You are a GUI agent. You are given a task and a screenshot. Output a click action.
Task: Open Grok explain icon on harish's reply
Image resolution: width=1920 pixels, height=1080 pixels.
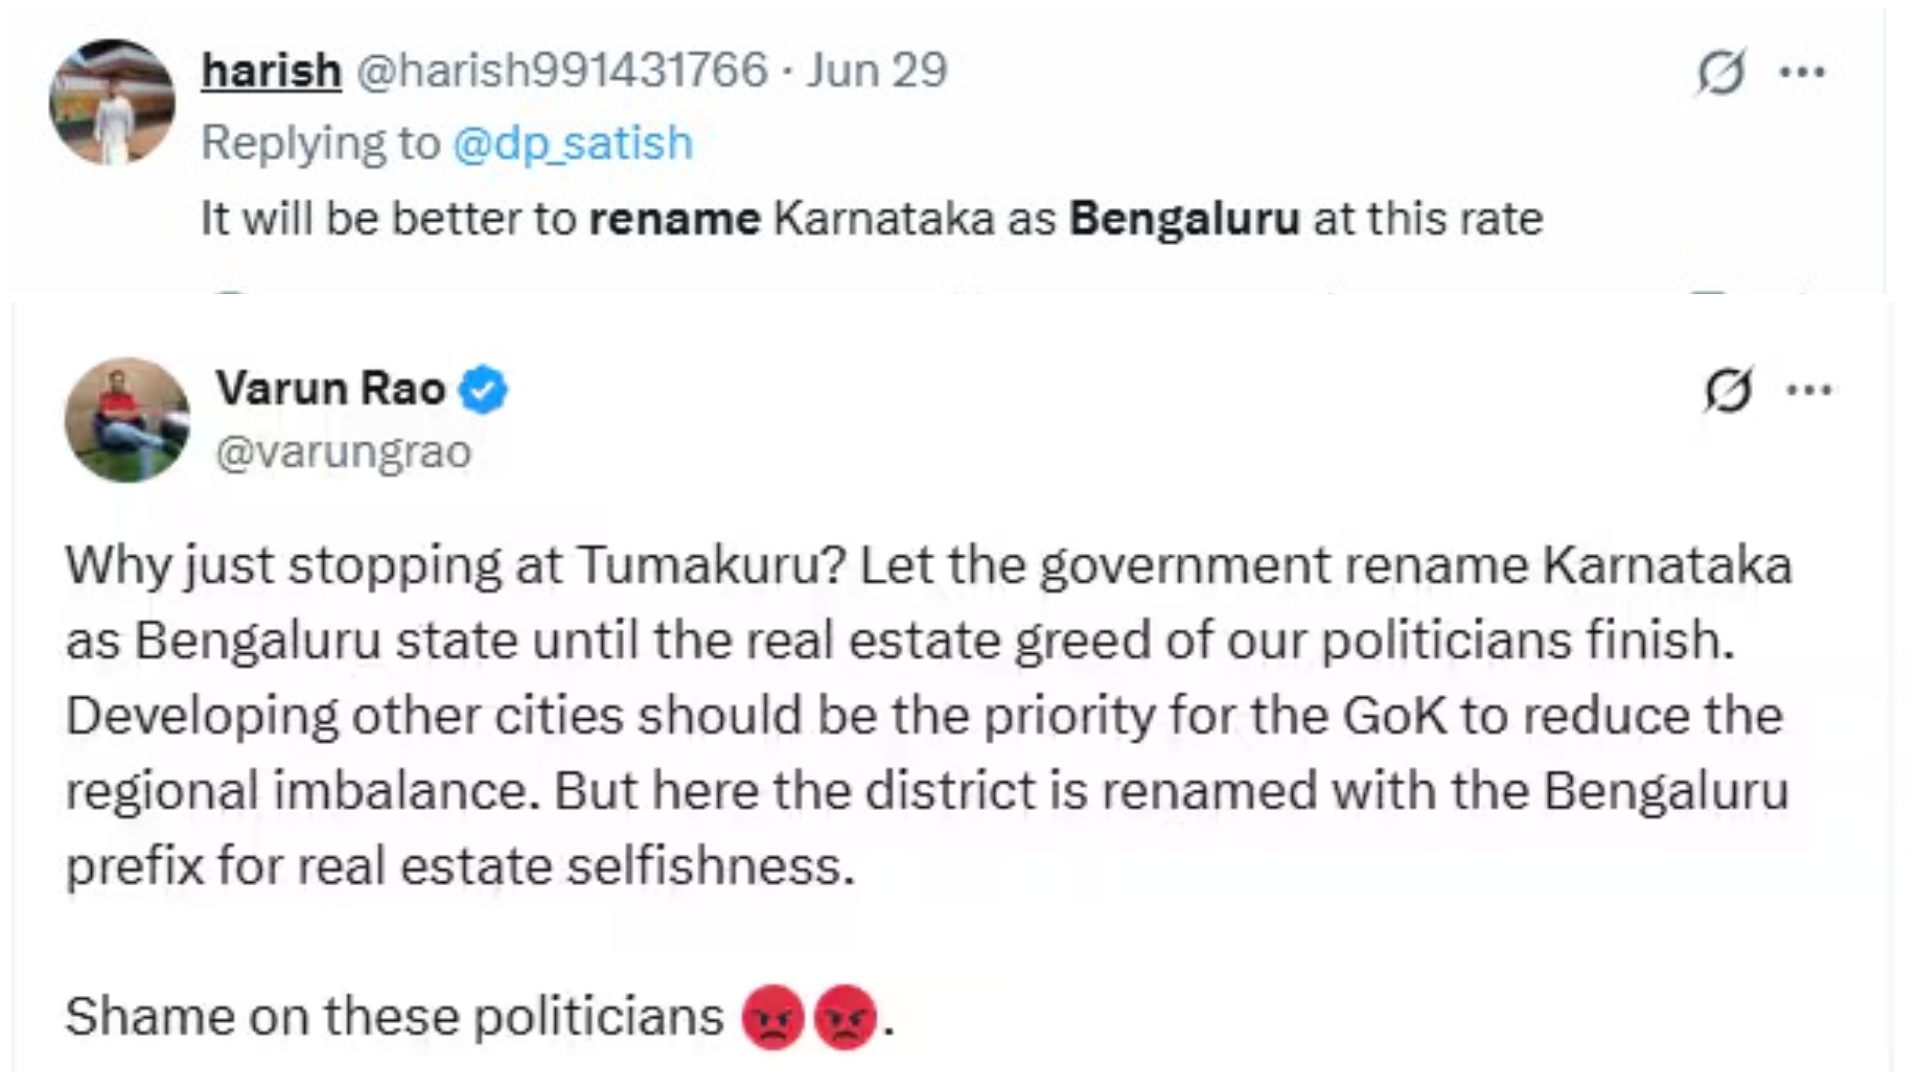(1721, 72)
